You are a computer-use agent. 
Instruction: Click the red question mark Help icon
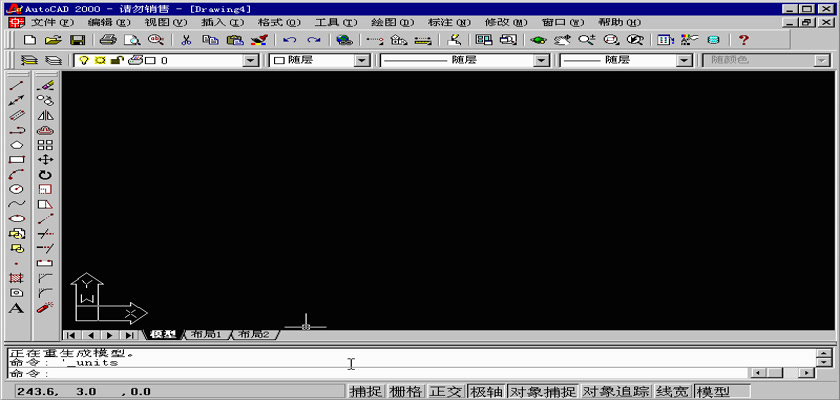point(743,40)
